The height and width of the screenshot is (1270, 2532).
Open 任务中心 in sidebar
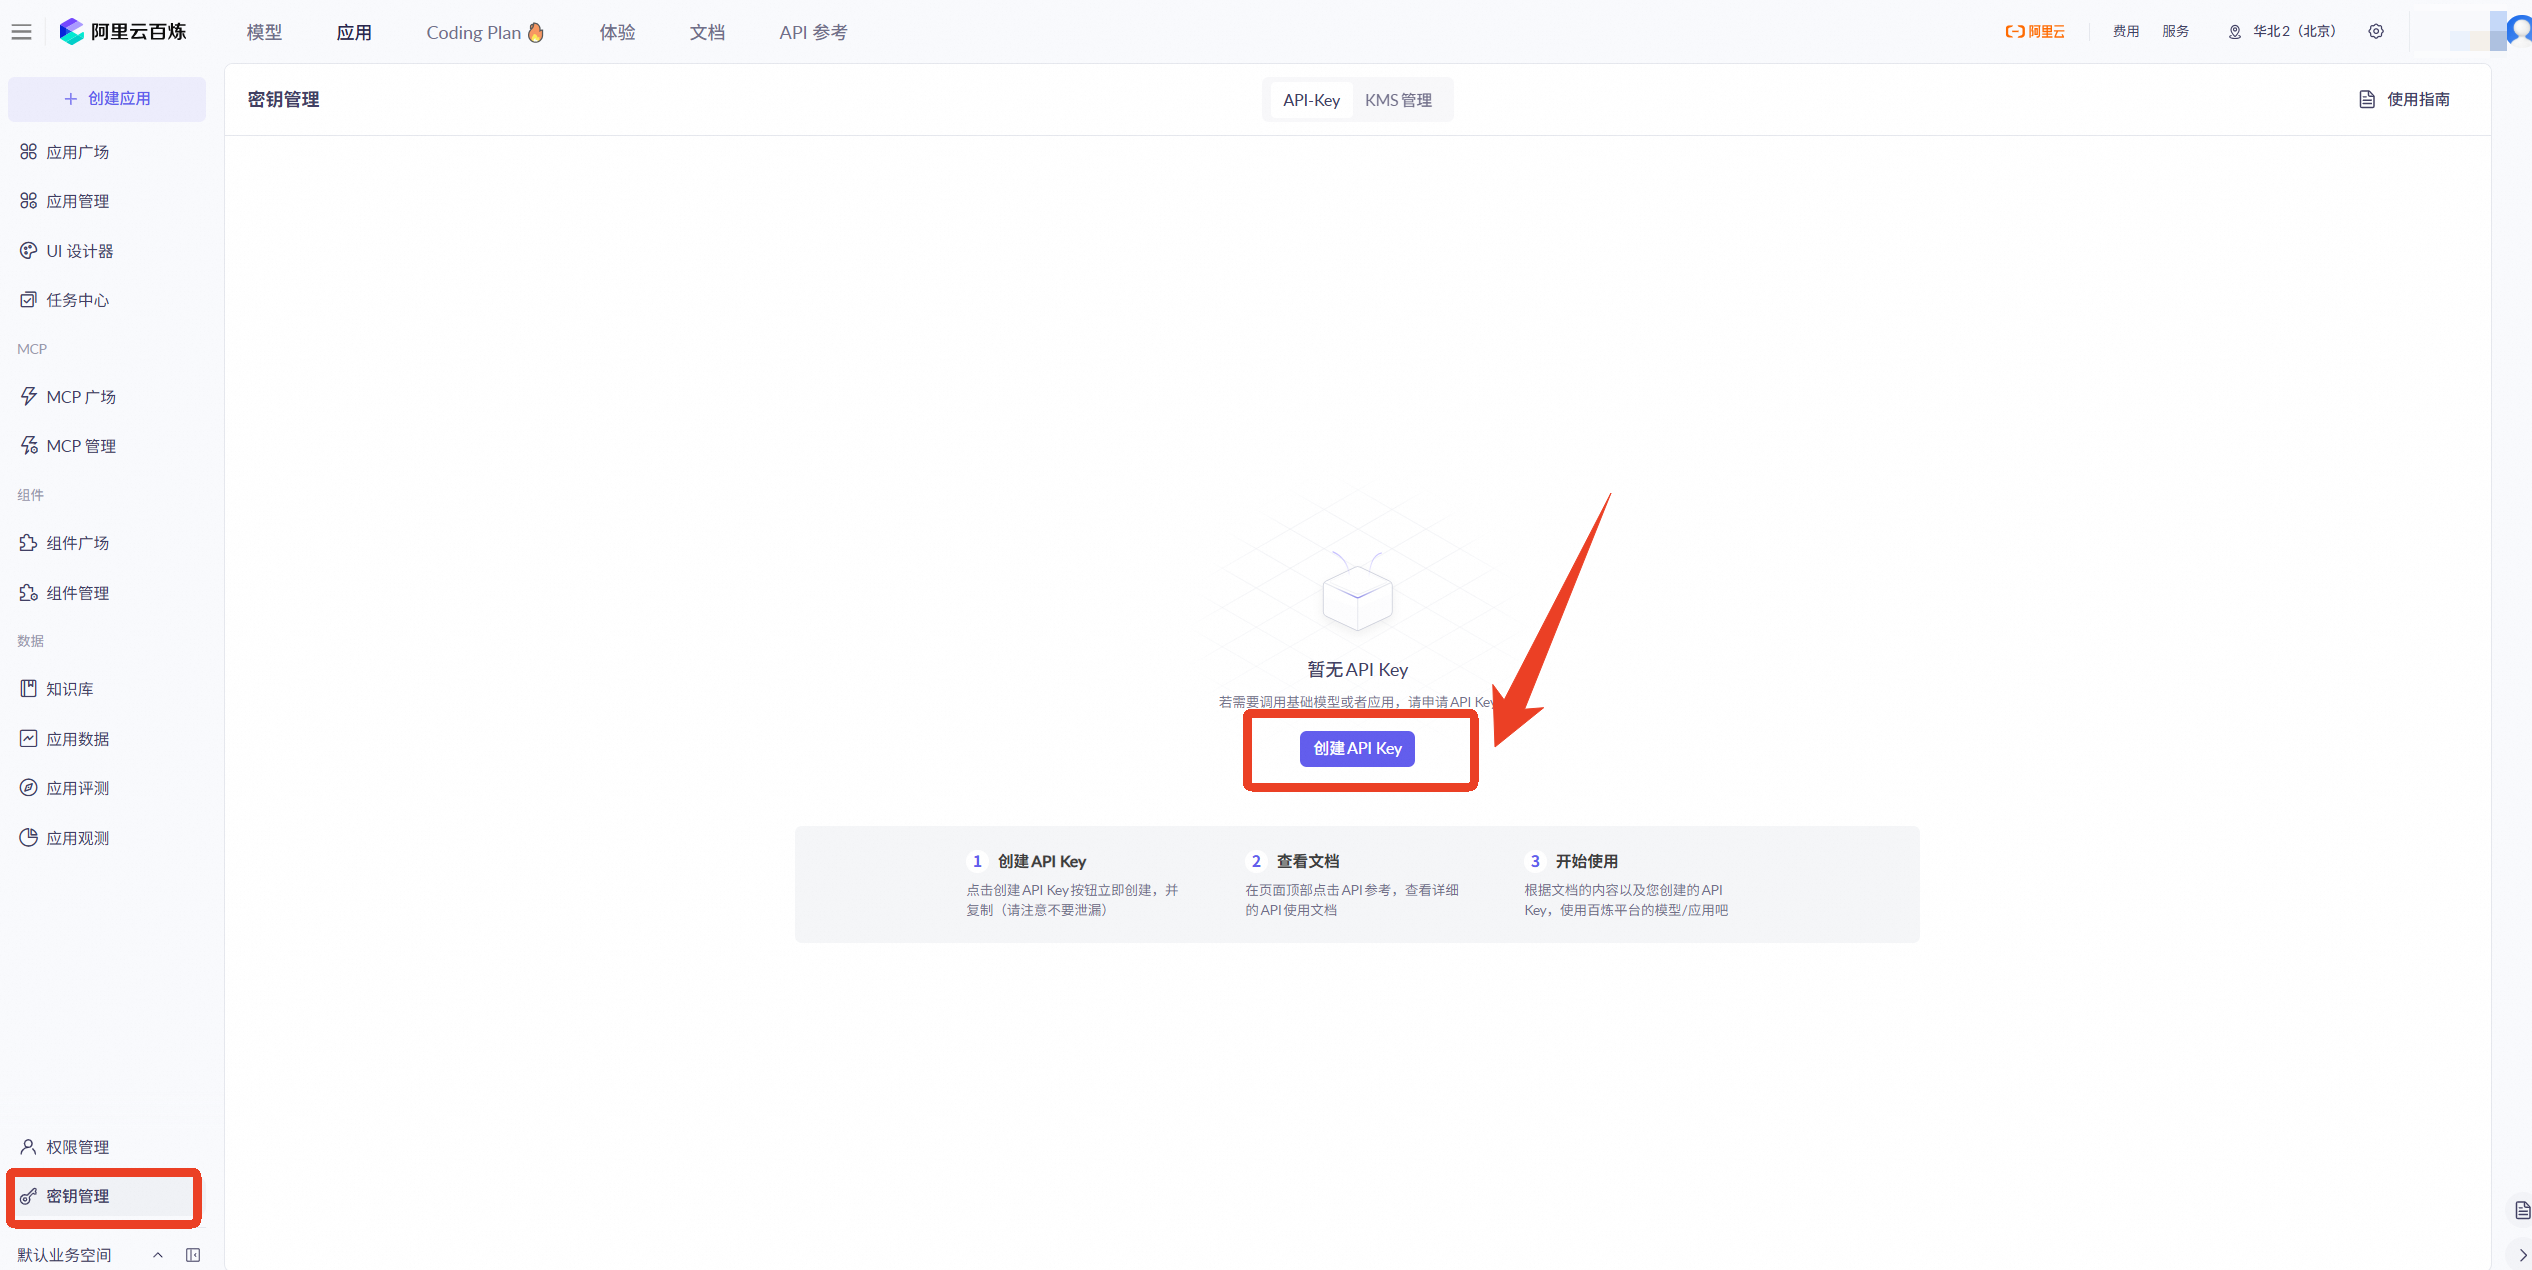point(77,300)
